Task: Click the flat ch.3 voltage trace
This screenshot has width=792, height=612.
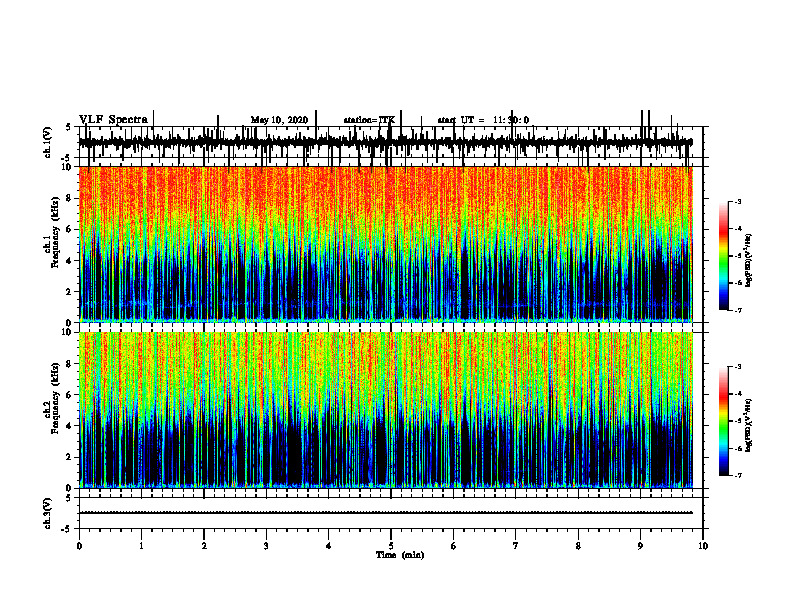Action: click(x=385, y=513)
